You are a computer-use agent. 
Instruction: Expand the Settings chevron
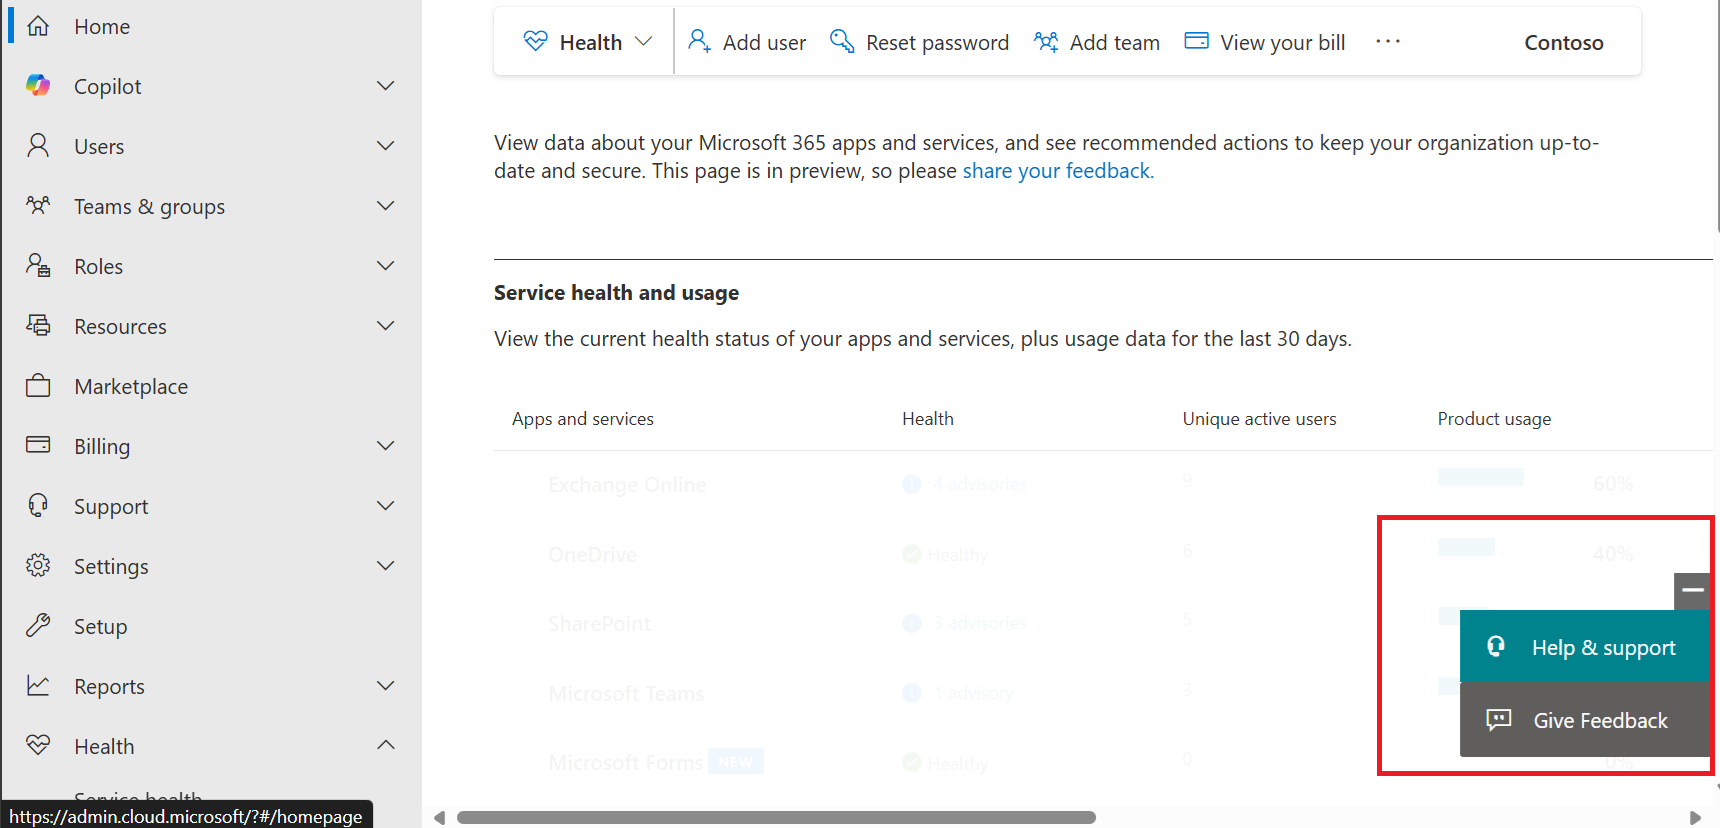pos(385,566)
